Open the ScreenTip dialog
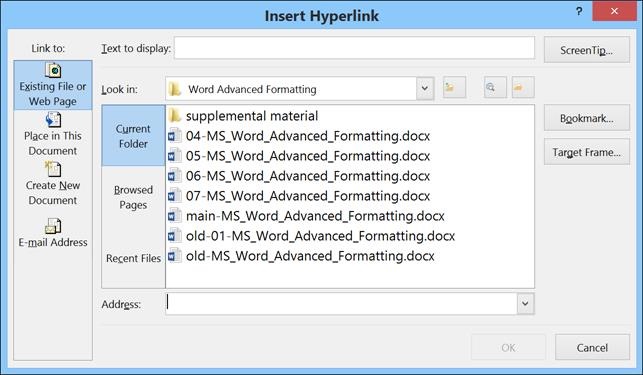Screen dimensions: 643x375 [x=587, y=50]
